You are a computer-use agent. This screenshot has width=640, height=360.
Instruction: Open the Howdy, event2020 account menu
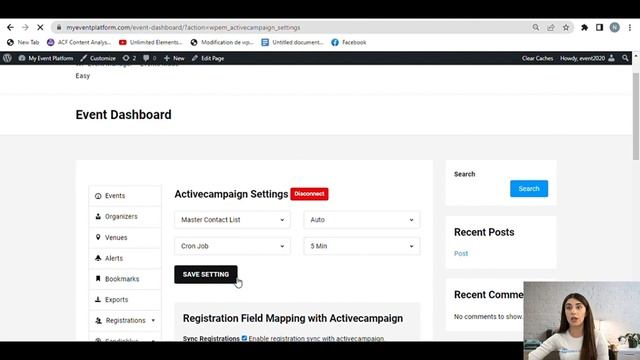(587, 58)
